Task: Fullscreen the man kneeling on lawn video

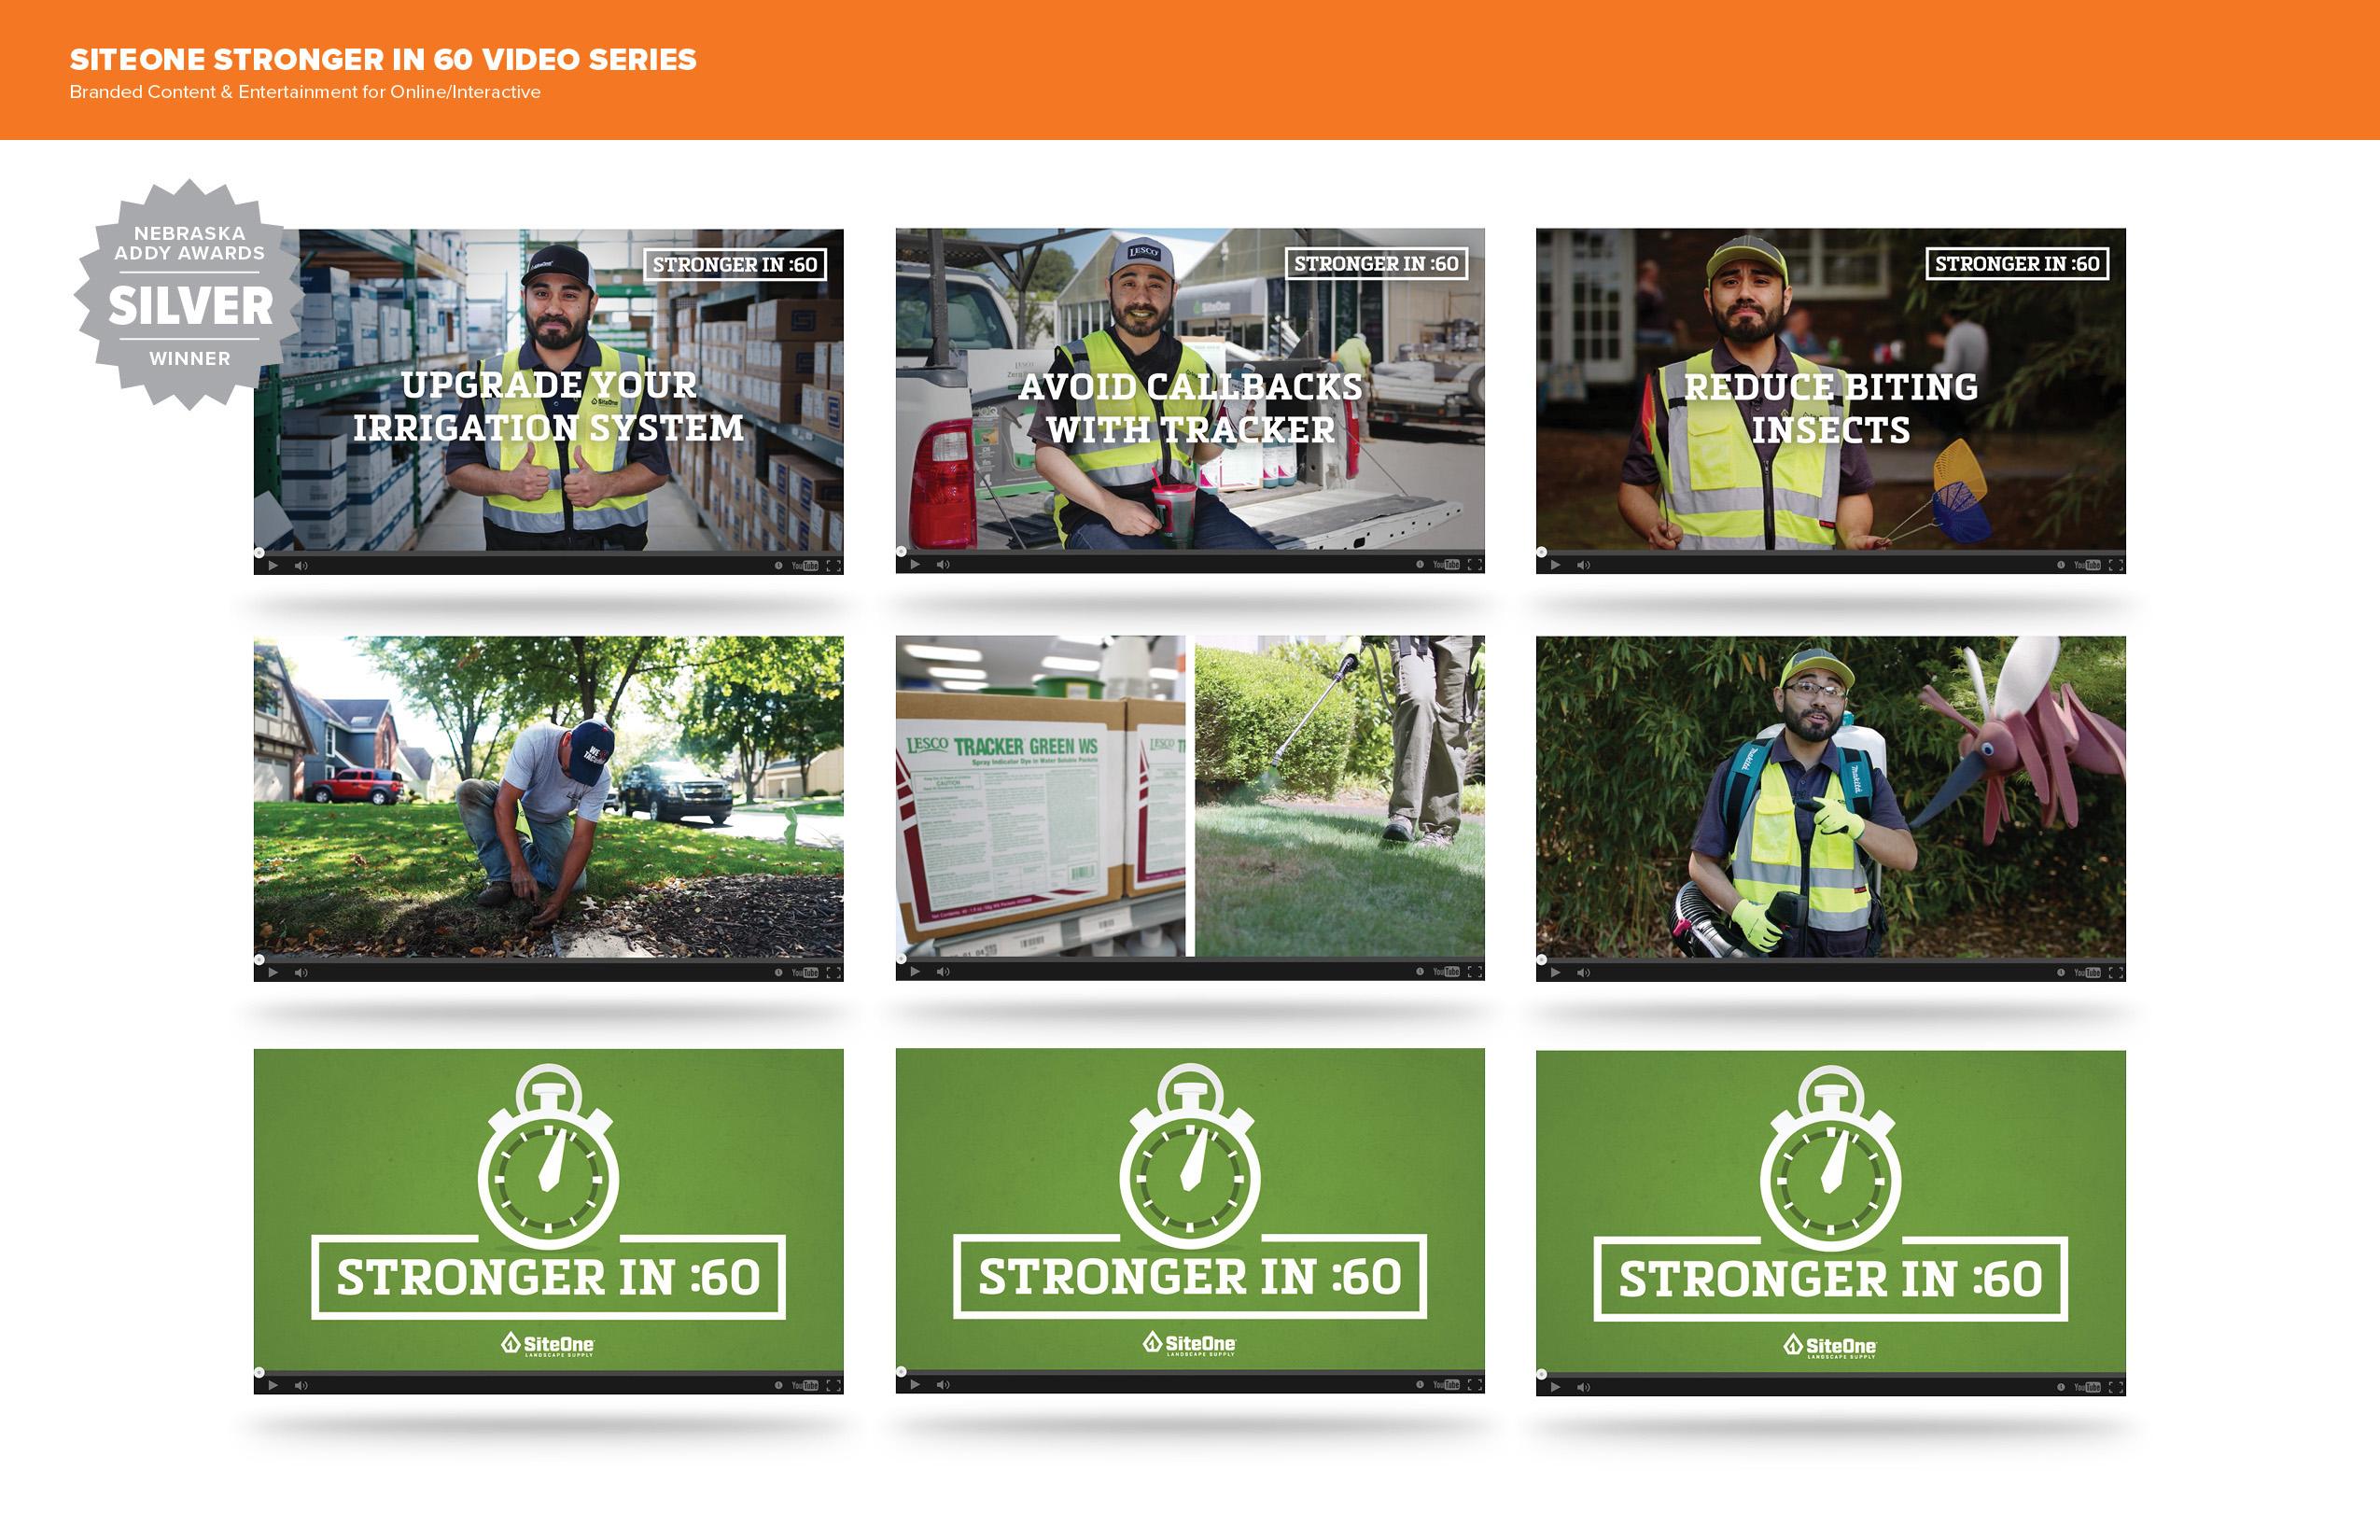Action: [833, 973]
